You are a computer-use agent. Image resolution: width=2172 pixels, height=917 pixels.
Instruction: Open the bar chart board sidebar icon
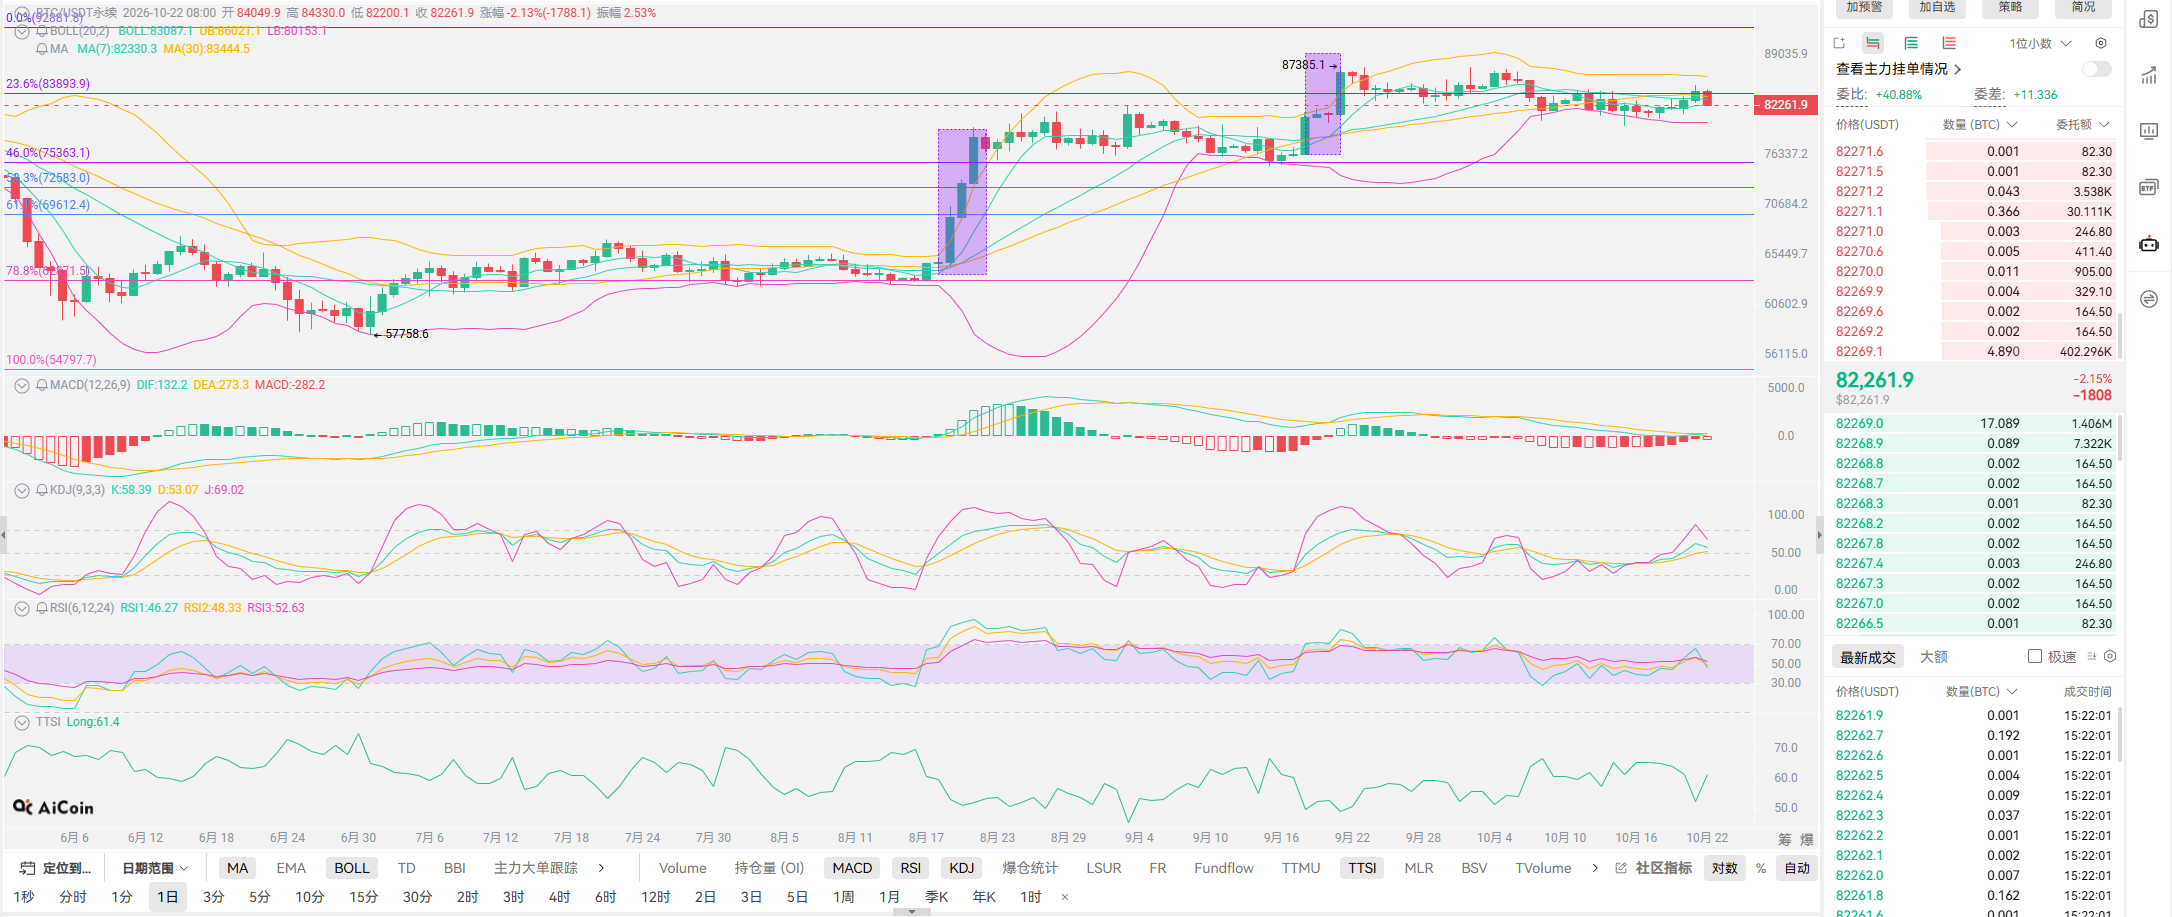click(x=2148, y=131)
